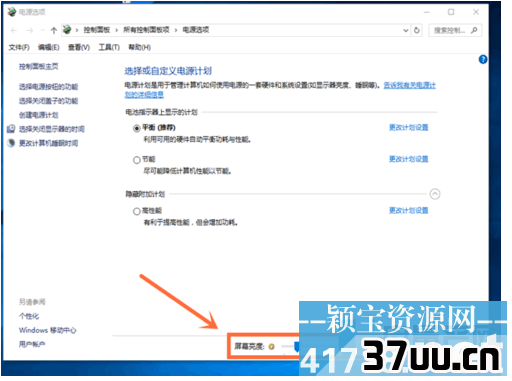This screenshot has width=512, height=381.
Task: Change plan settings for 节能 plan
Action: point(409,159)
